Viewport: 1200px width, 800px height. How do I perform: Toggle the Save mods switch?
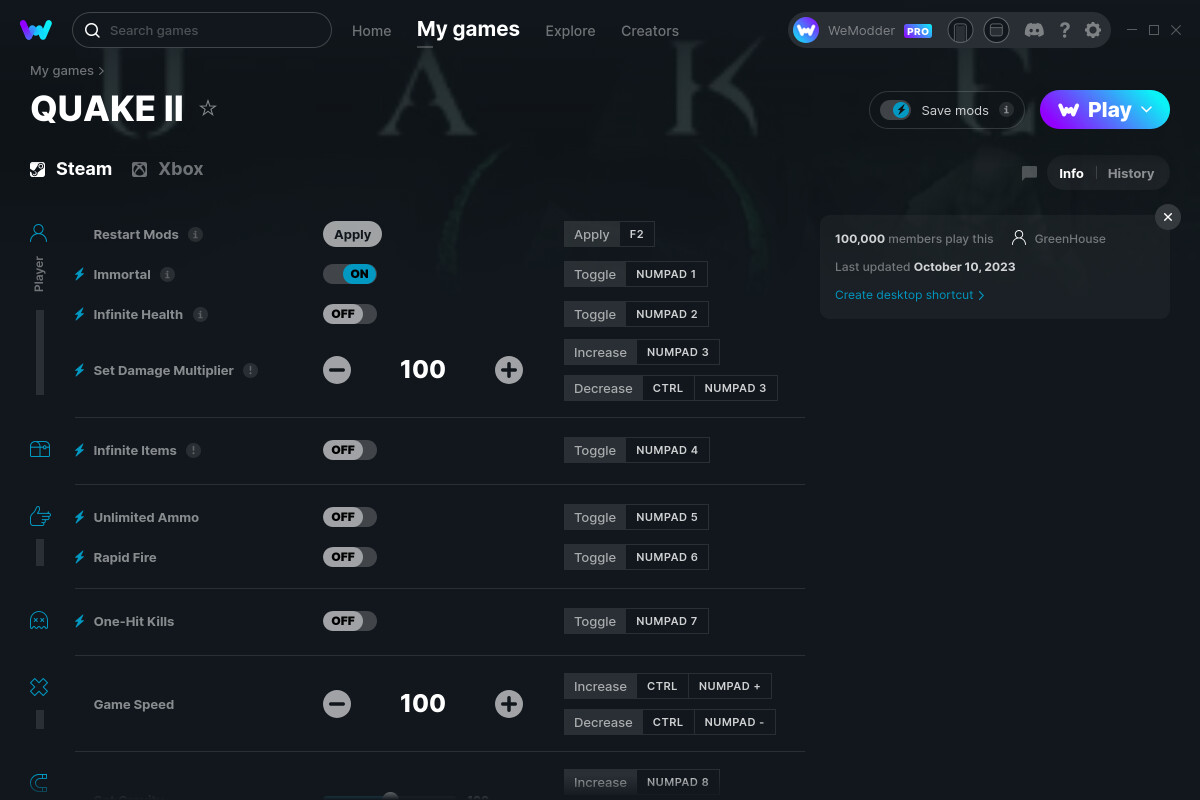point(895,110)
